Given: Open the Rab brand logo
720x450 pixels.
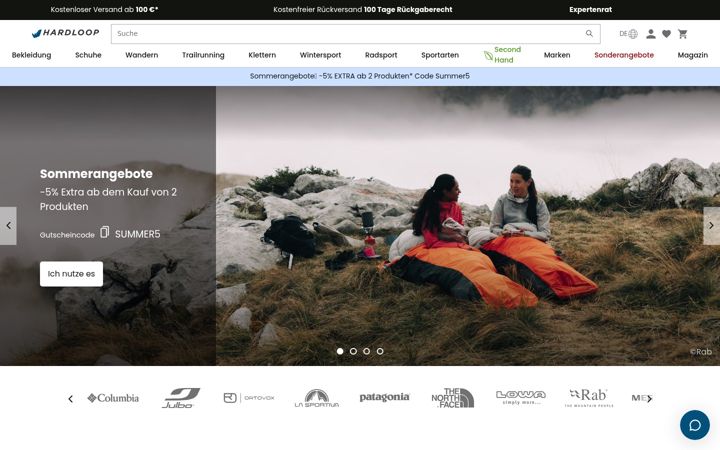Looking at the screenshot, I should pos(589,398).
